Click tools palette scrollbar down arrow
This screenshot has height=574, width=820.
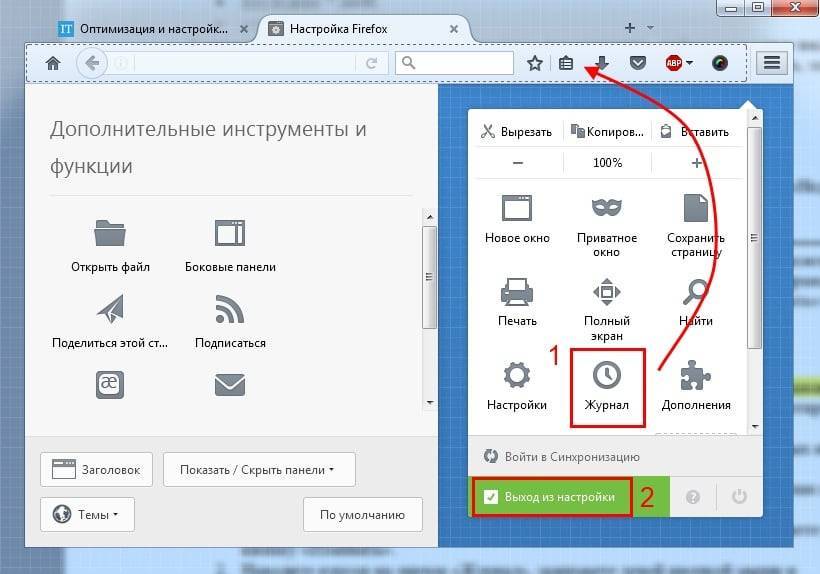pos(430,403)
